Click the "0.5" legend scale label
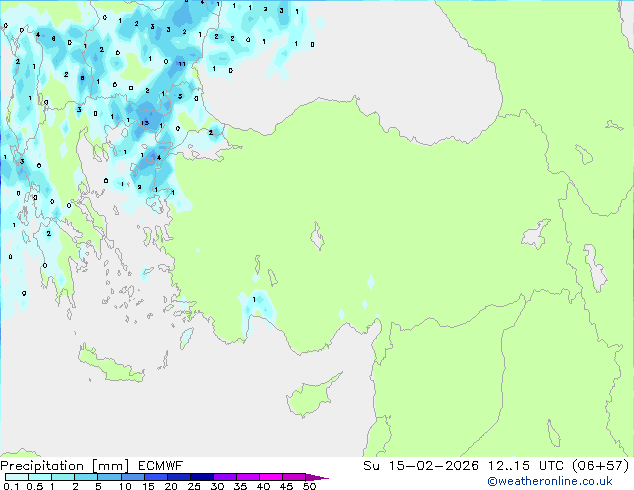The width and height of the screenshot is (634, 490). pos(35,486)
